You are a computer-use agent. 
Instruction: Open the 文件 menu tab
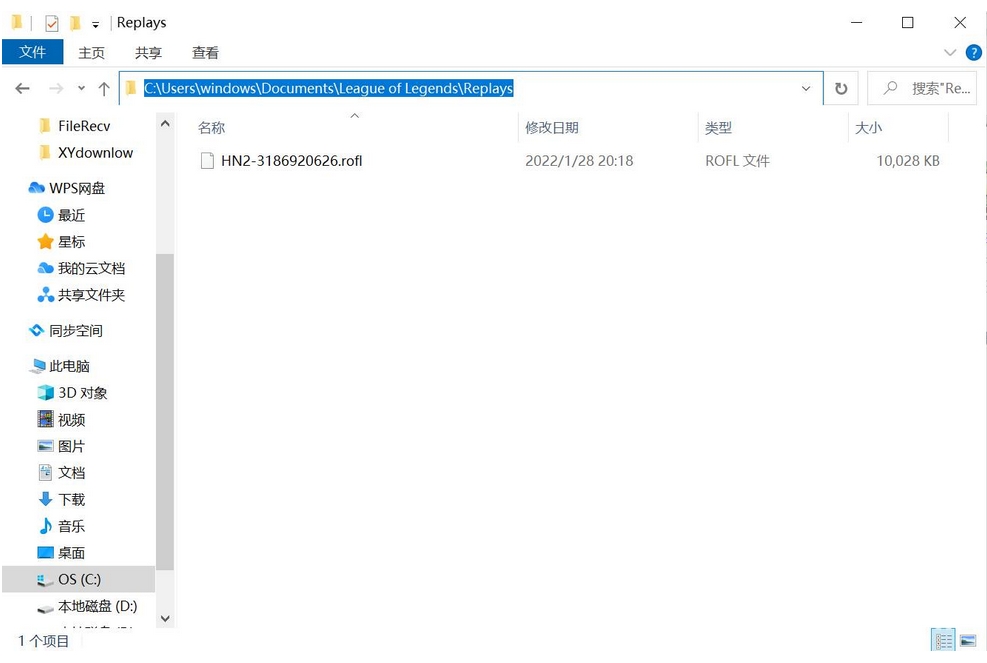33,52
